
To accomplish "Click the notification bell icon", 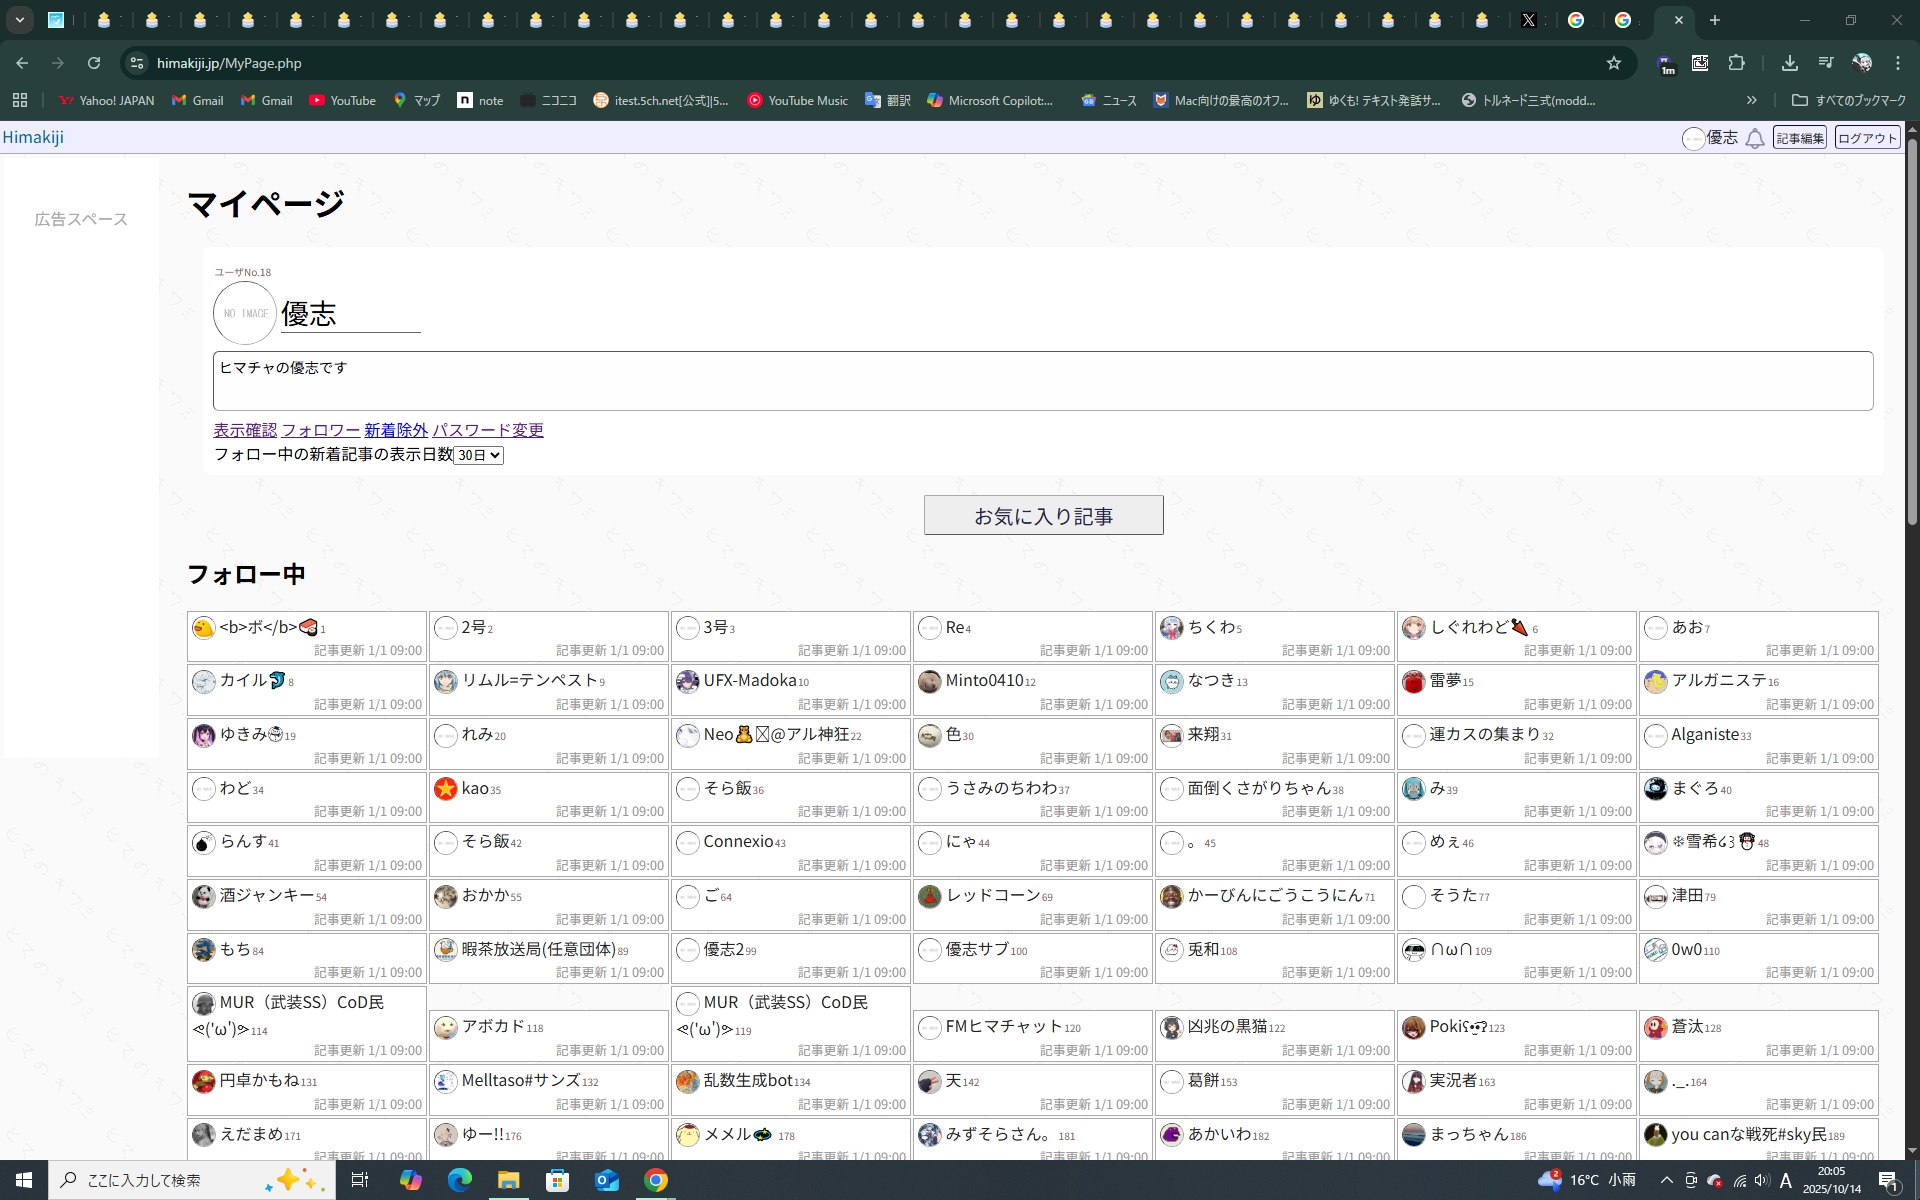I will (1755, 139).
